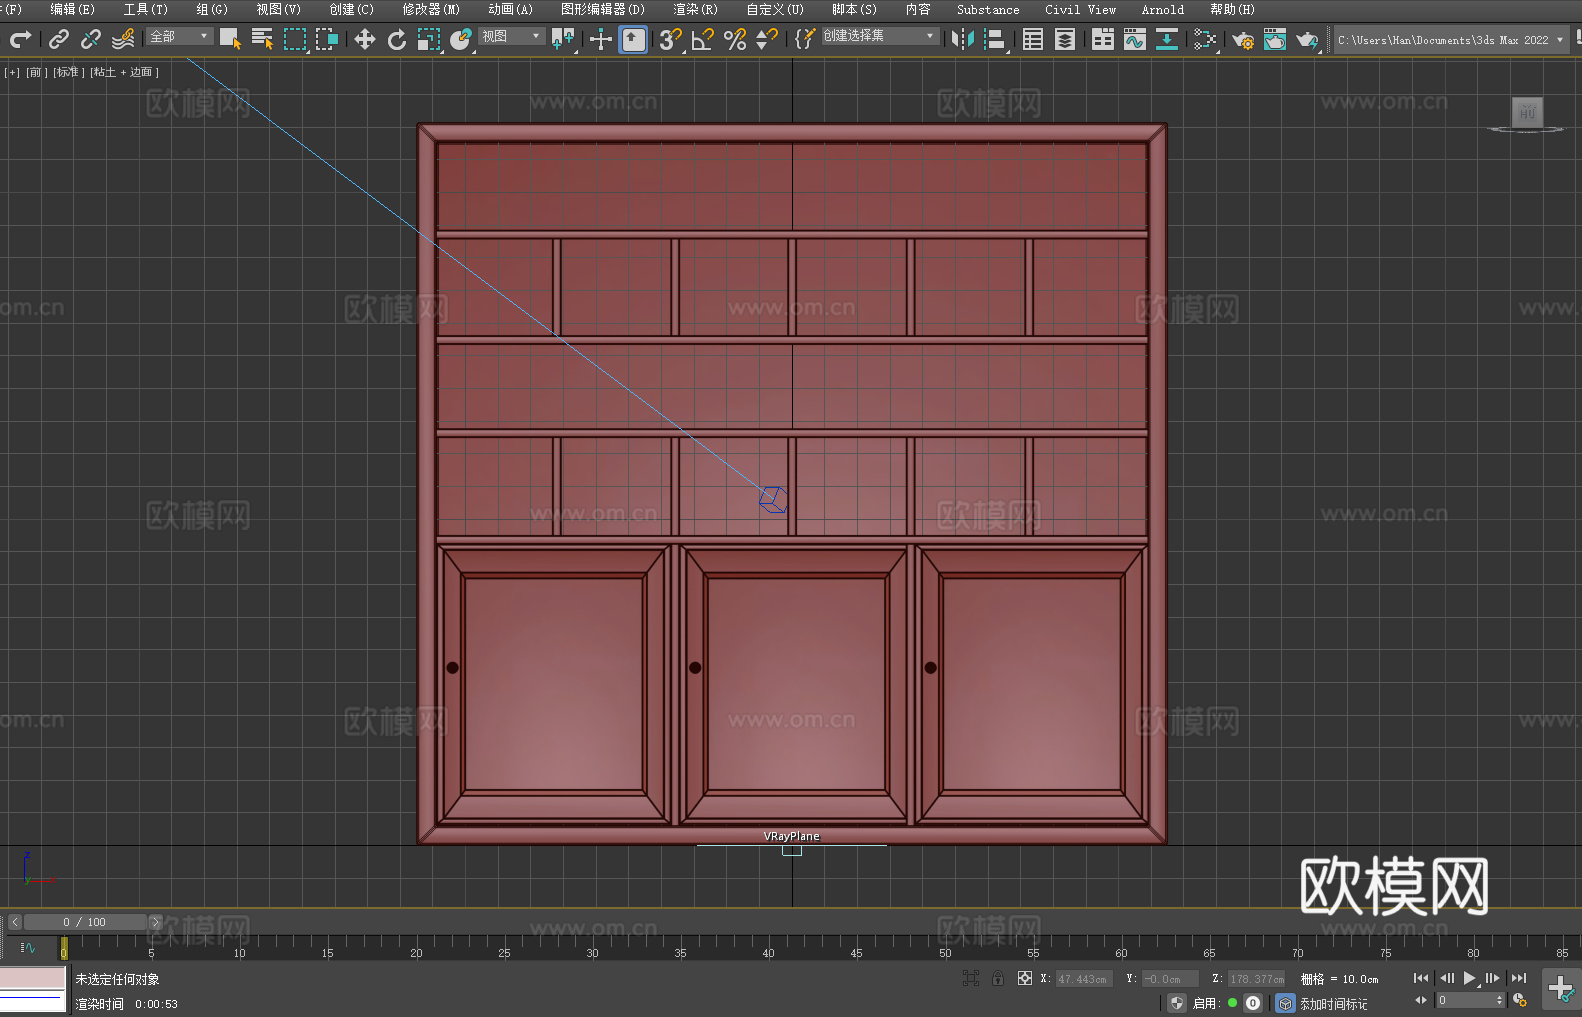The width and height of the screenshot is (1582, 1017).
Task: Toggle Keyboard Shortcut Override button
Action: coord(633,39)
